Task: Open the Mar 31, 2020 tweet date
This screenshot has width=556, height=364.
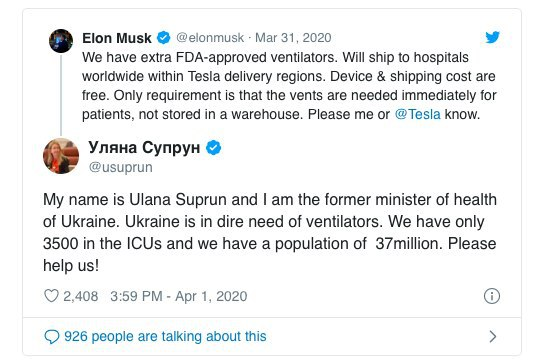Action: (293, 38)
